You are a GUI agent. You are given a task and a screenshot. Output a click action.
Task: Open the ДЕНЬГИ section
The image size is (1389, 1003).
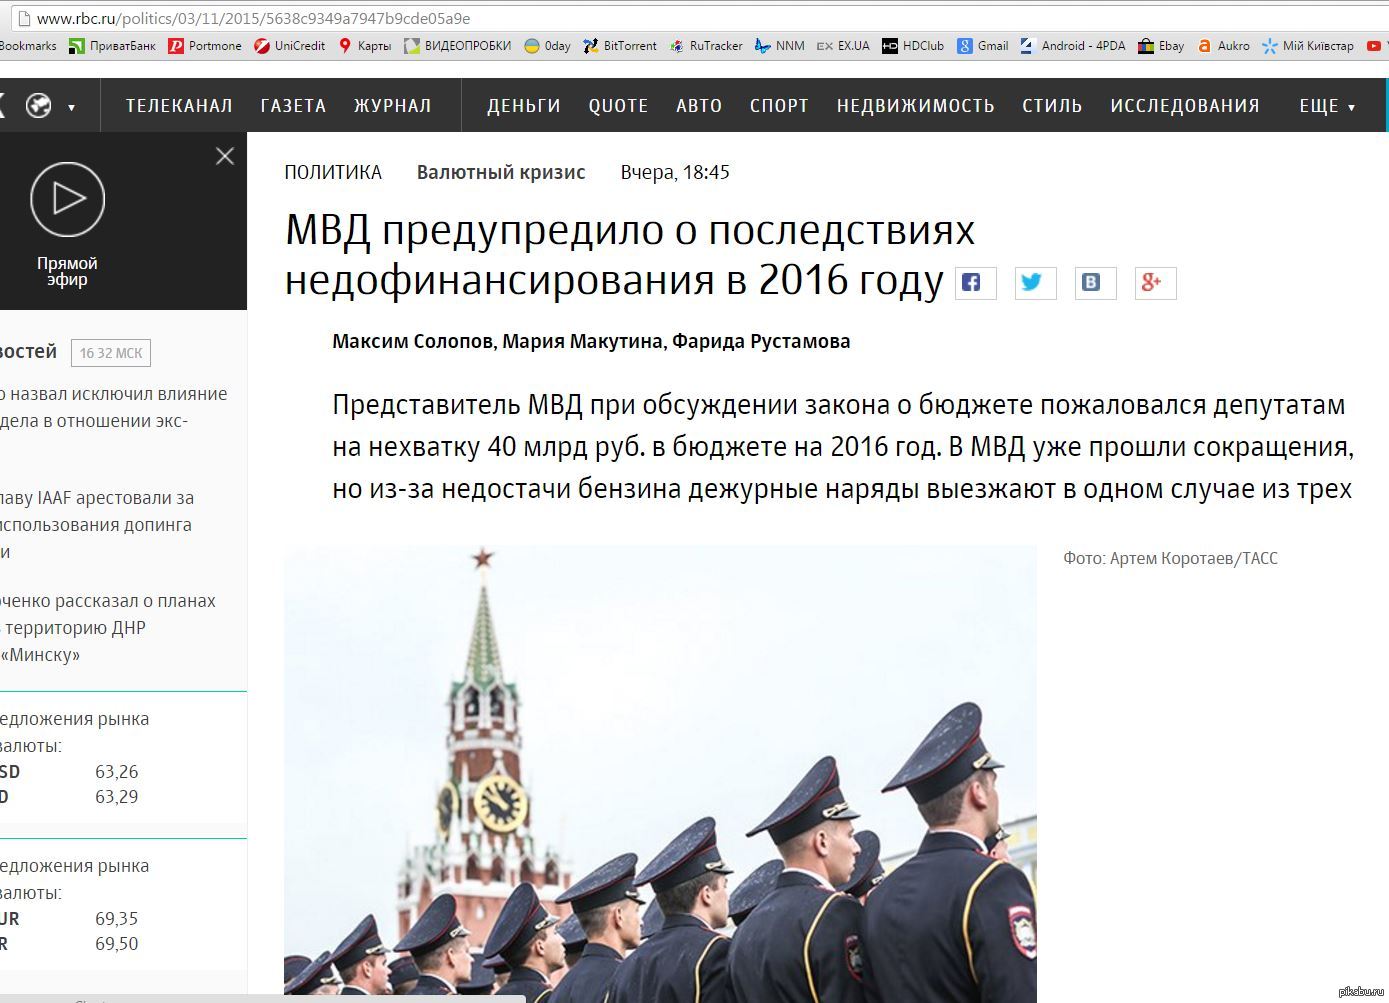point(523,106)
